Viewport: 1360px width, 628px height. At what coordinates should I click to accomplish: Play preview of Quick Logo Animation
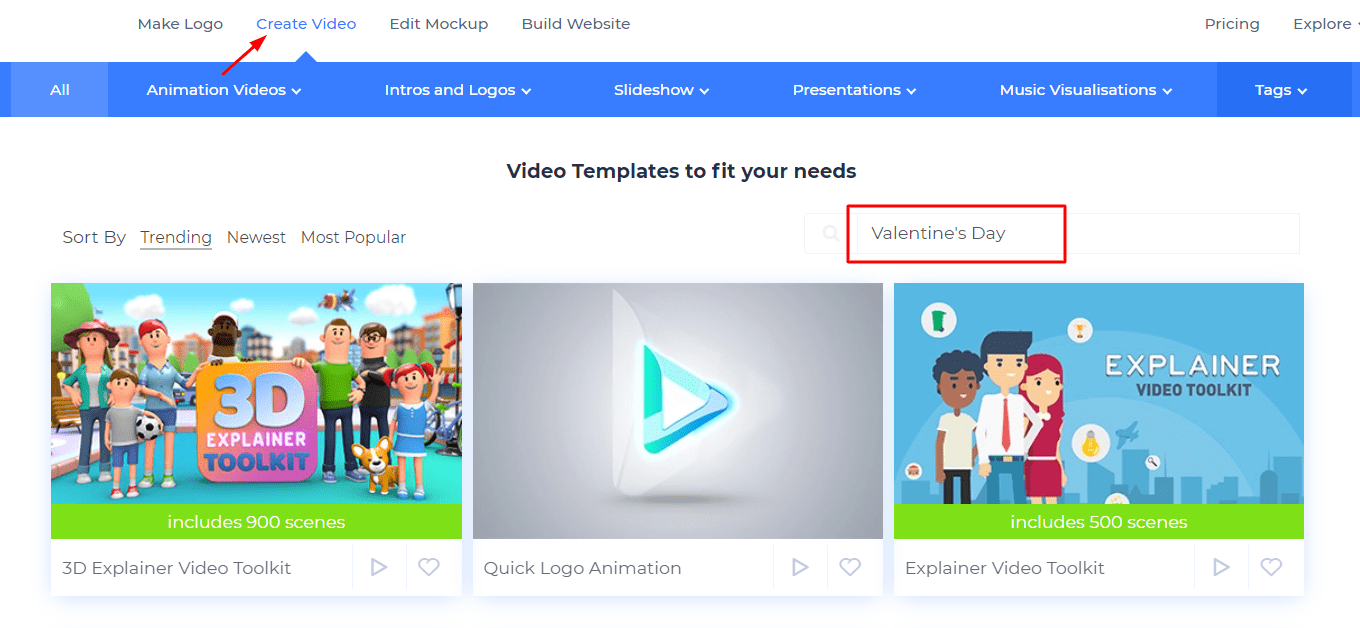click(x=800, y=567)
